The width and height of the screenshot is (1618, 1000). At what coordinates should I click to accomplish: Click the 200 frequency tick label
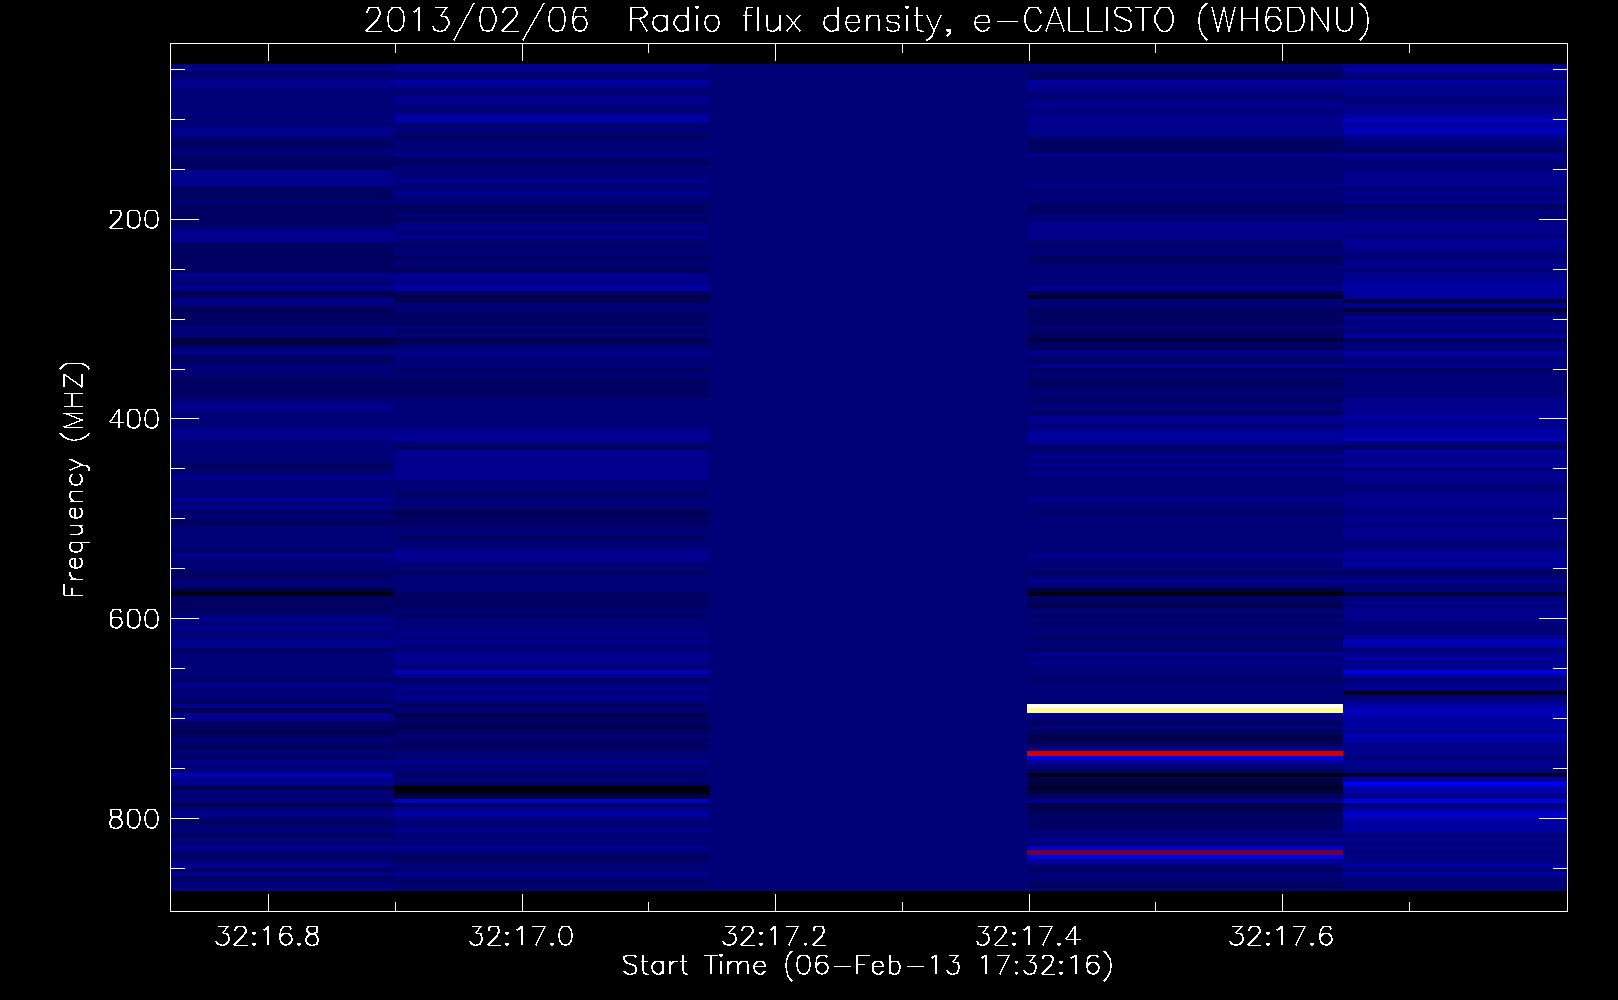point(134,220)
